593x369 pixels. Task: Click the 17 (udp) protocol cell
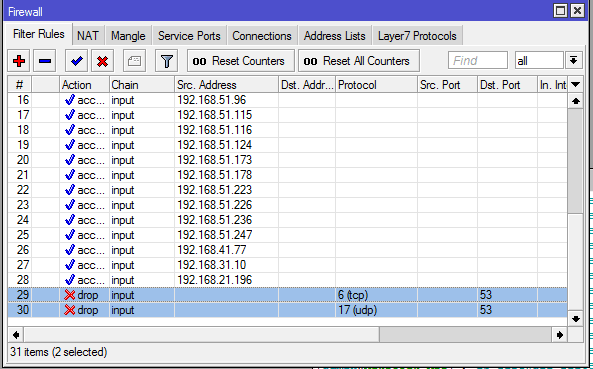[376, 310]
